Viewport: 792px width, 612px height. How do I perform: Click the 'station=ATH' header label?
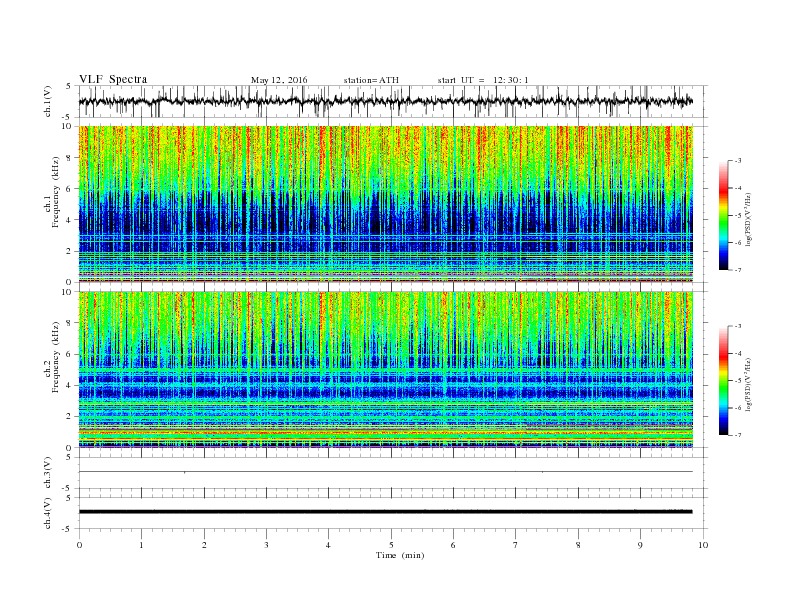click(371, 80)
